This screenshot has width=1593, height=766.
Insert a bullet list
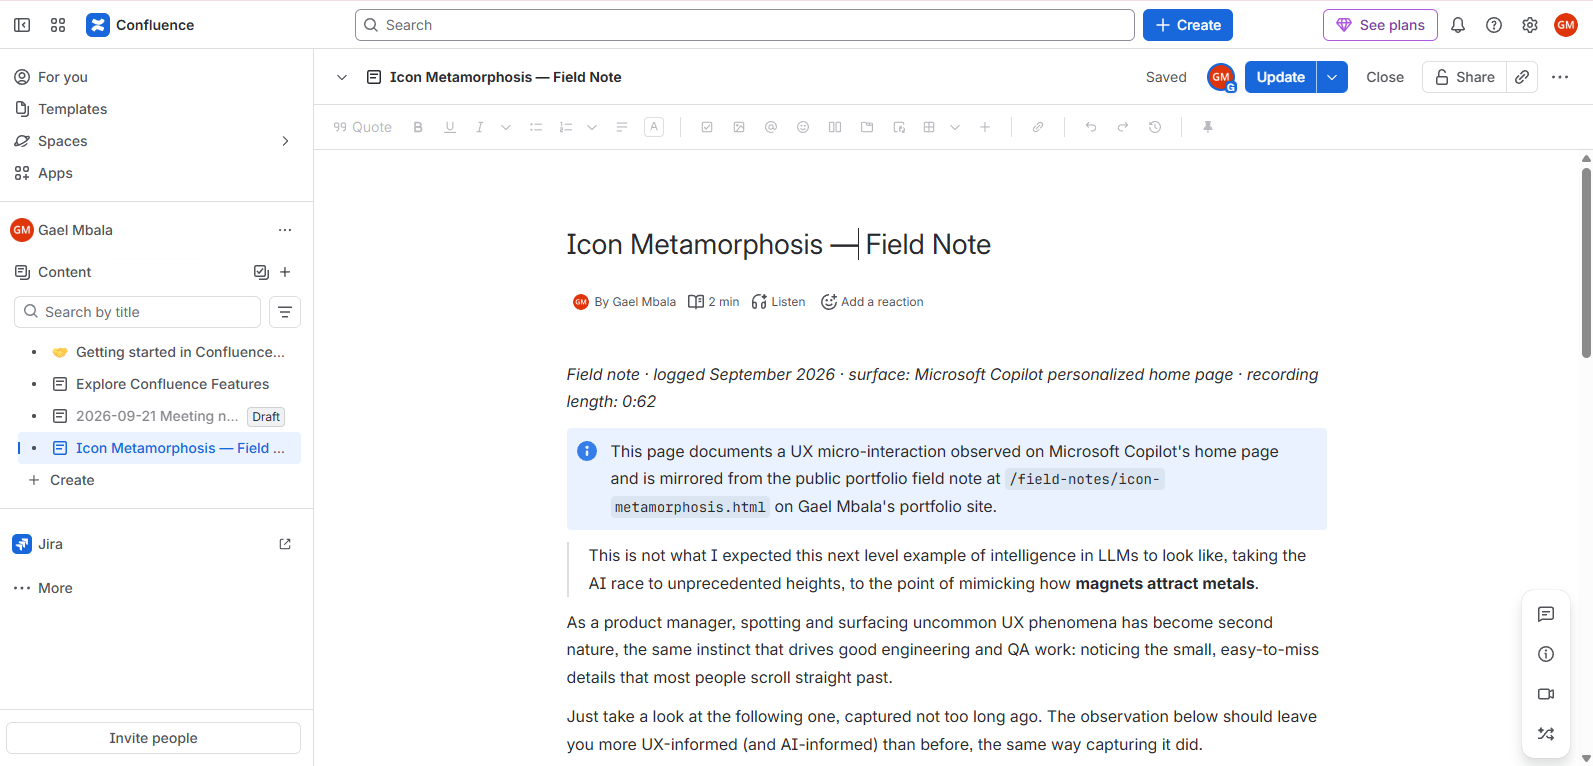(x=536, y=127)
